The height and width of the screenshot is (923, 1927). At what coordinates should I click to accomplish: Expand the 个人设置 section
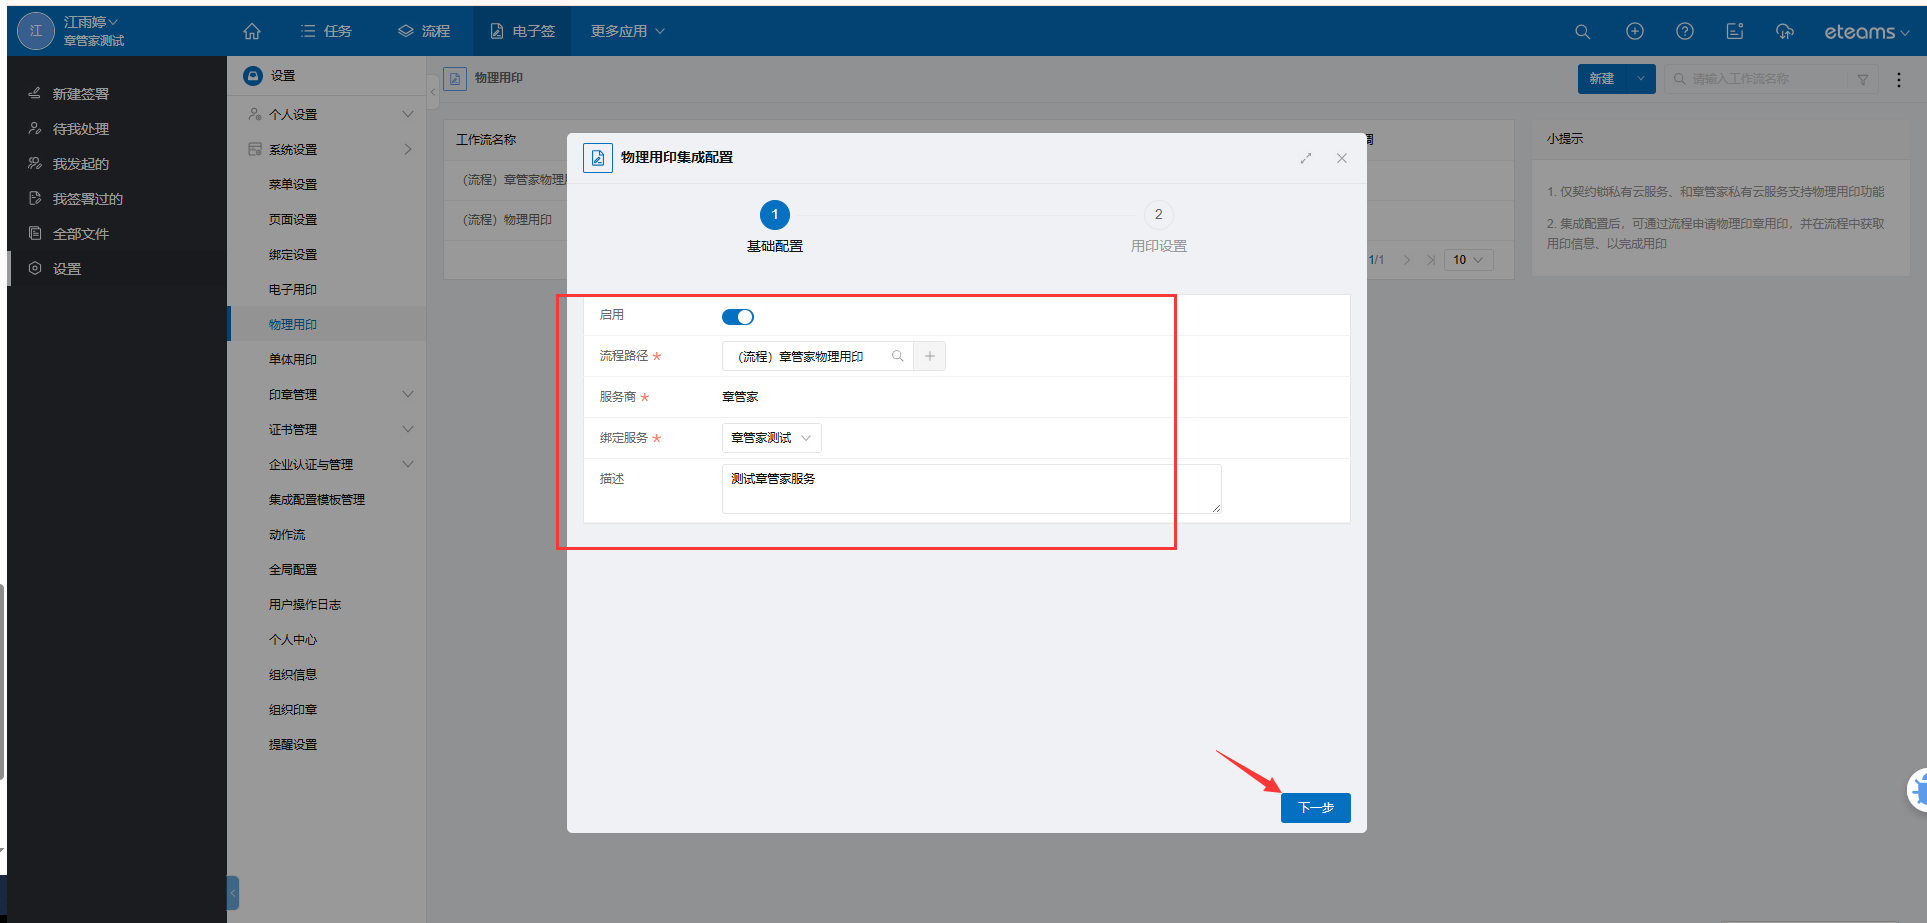(x=408, y=114)
